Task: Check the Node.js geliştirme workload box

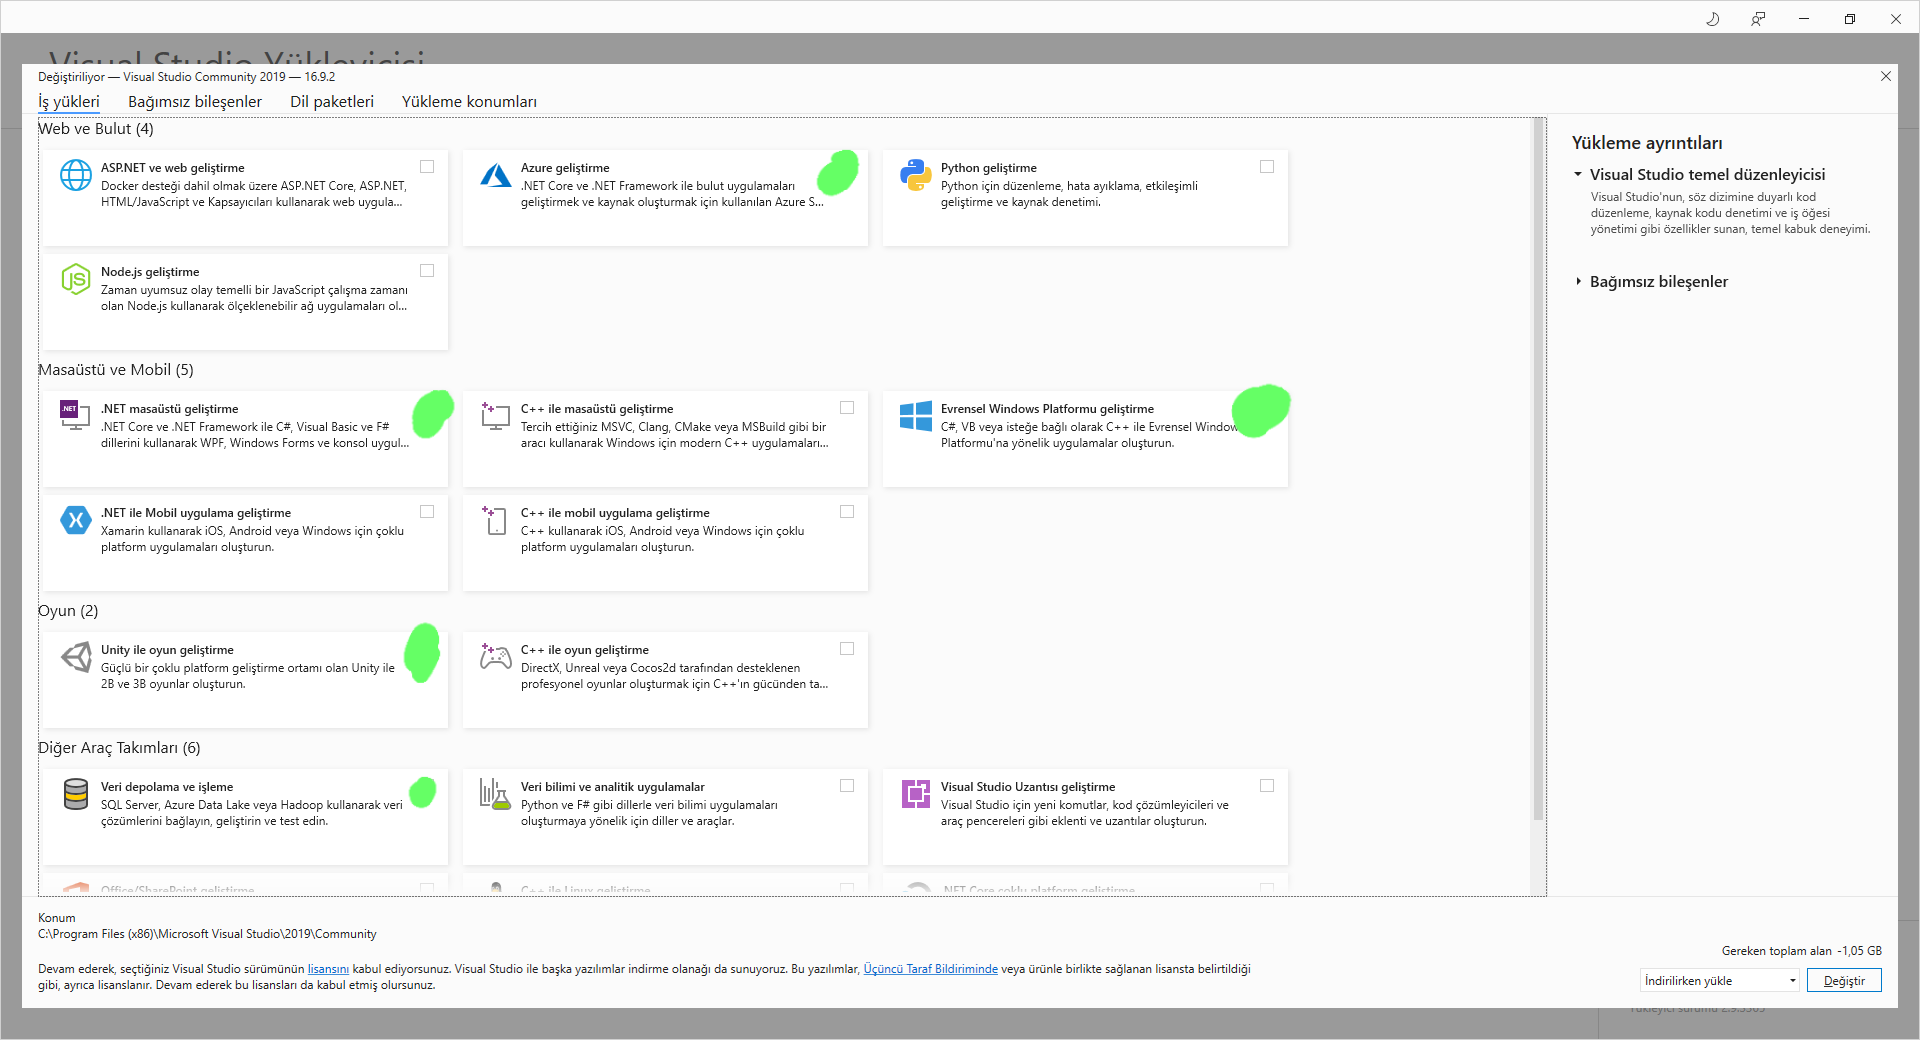Action: coord(427,271)
